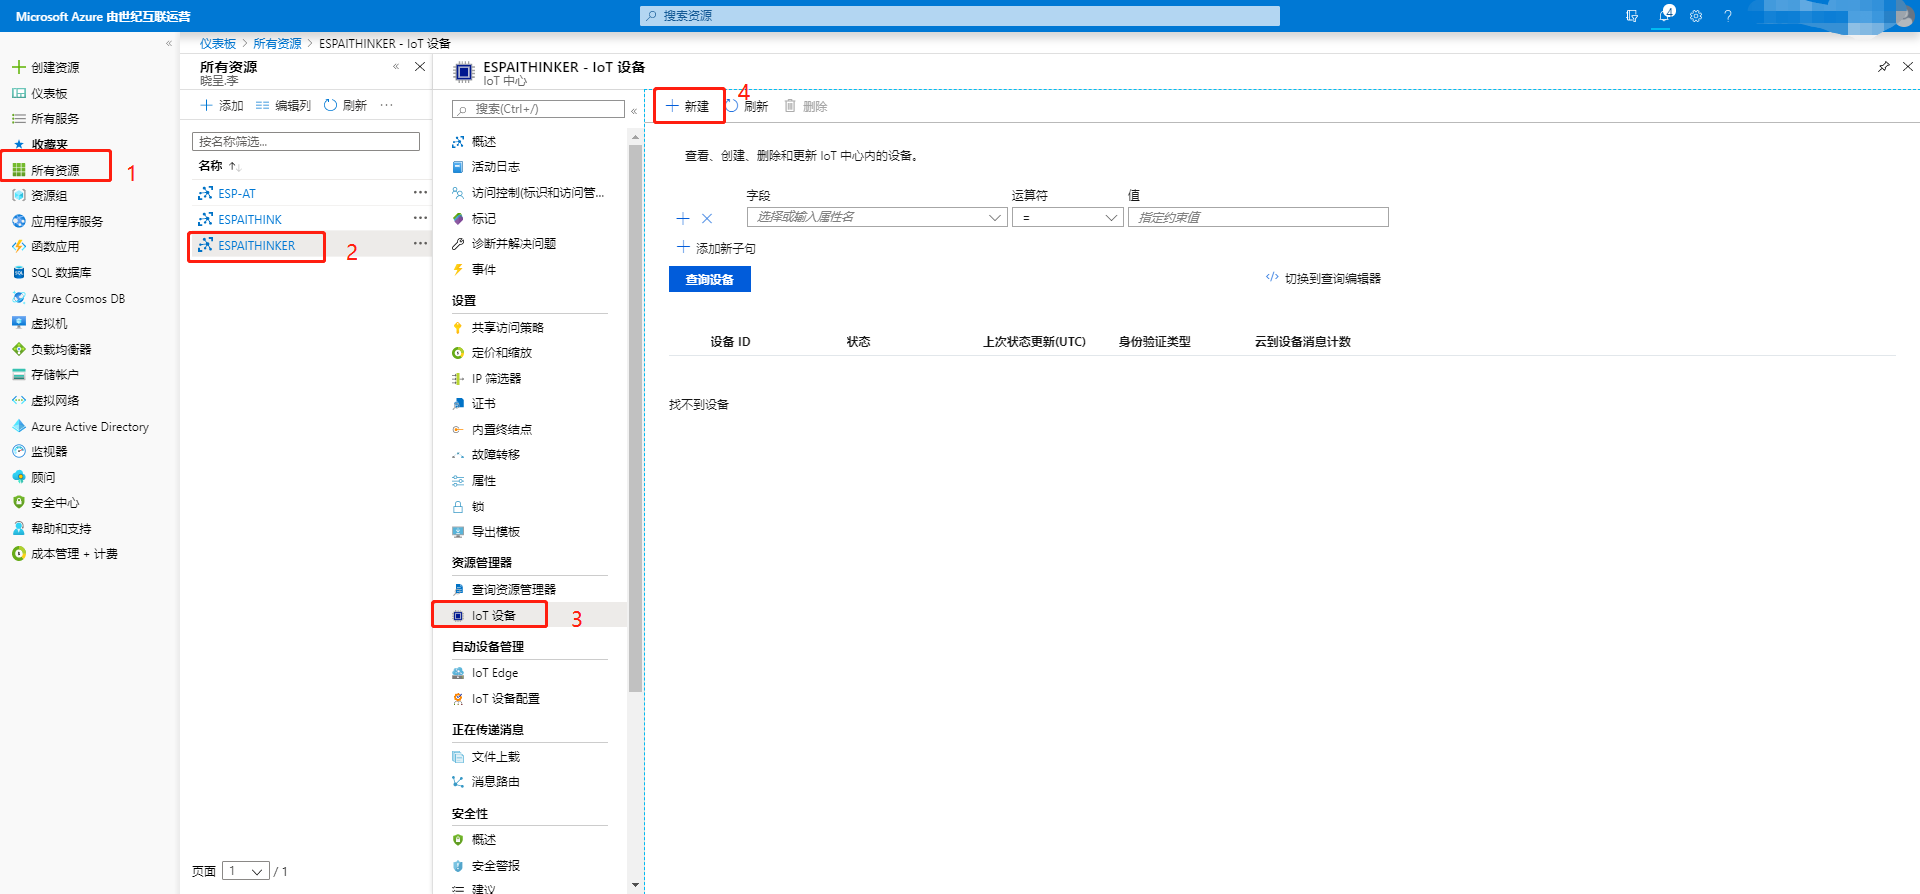Remove filter clause with X icon
The height and width of the screenshot is (894, 1920).
coord(707,218)
